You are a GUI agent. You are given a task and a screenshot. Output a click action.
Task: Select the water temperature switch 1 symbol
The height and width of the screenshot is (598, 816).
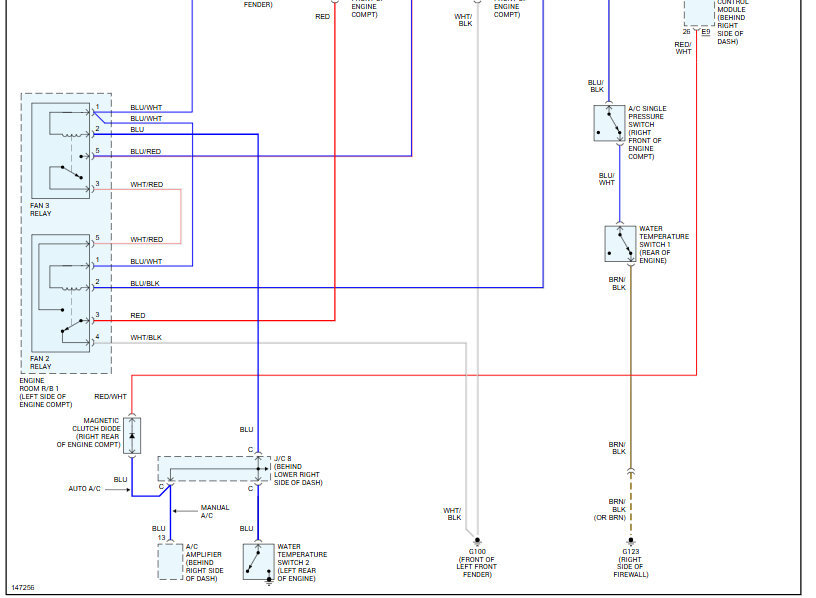620,244
